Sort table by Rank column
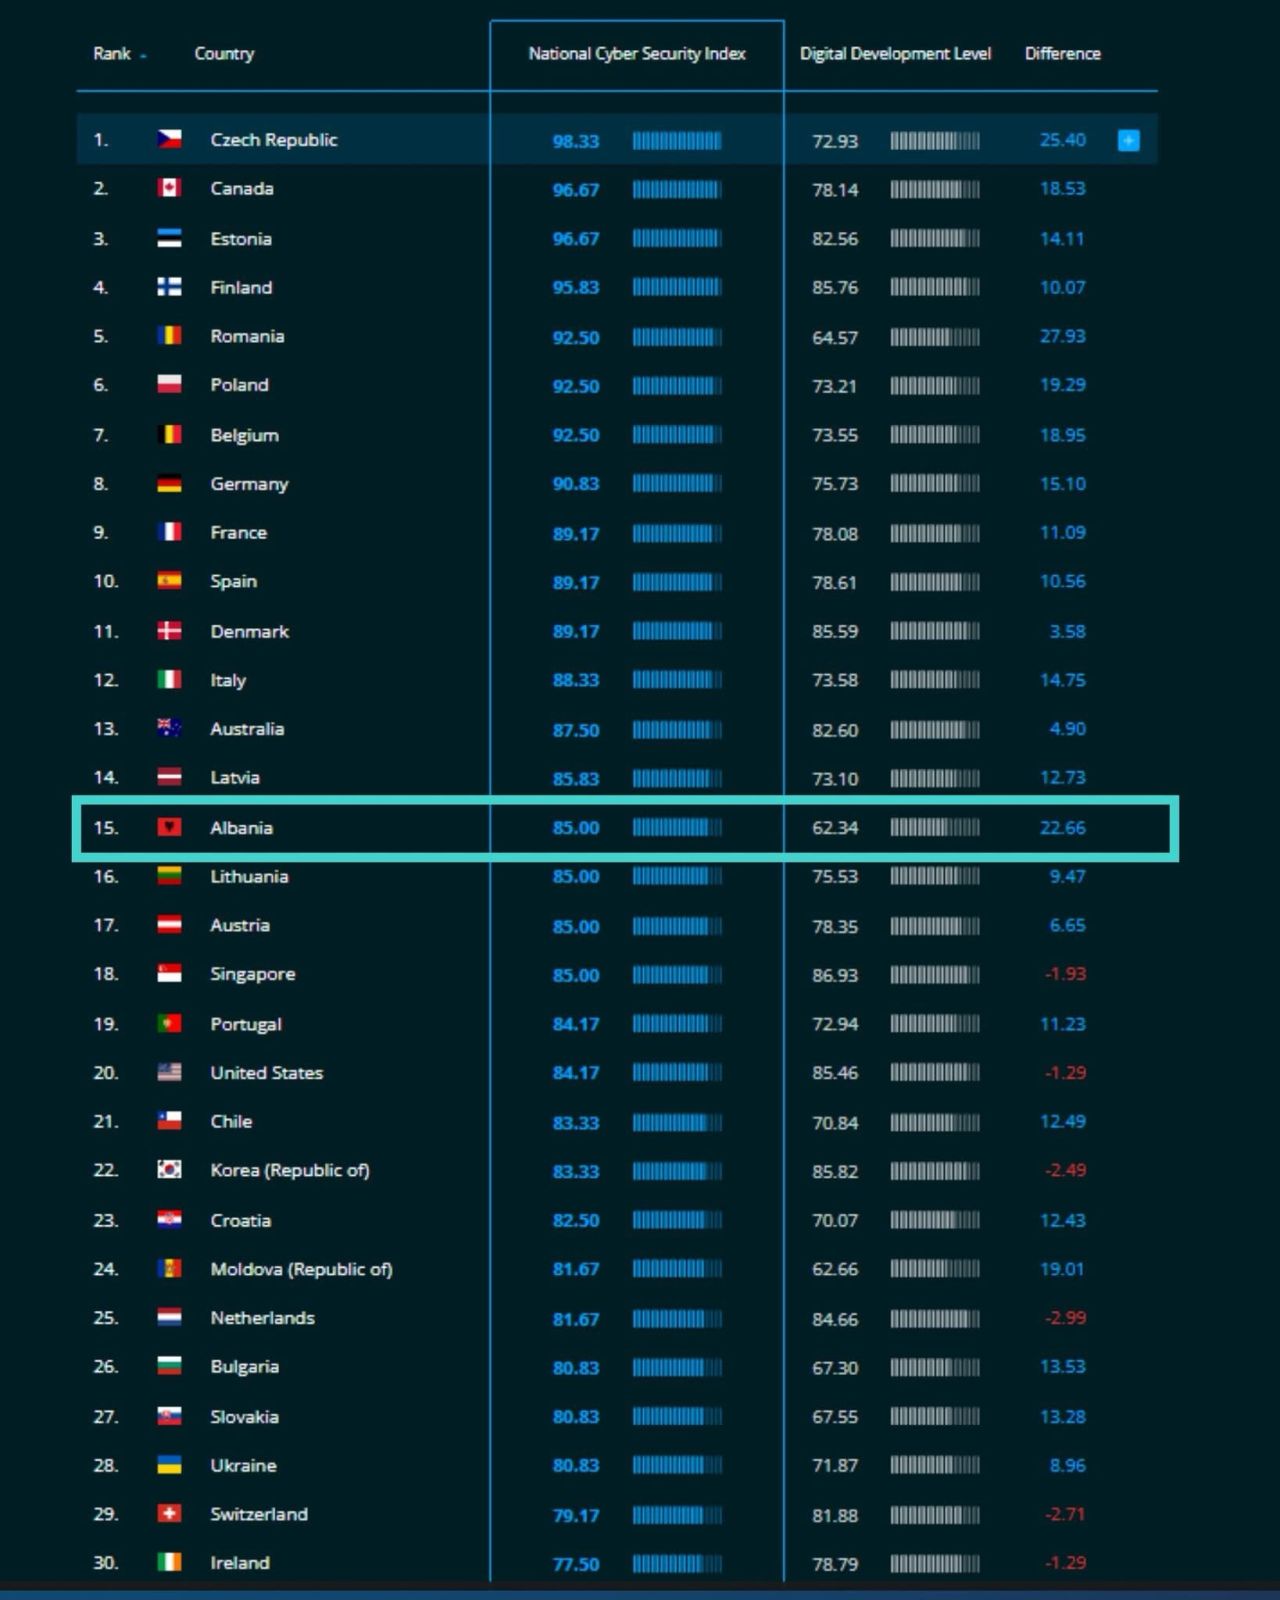 pyautogui.click(x=113, y=54)
